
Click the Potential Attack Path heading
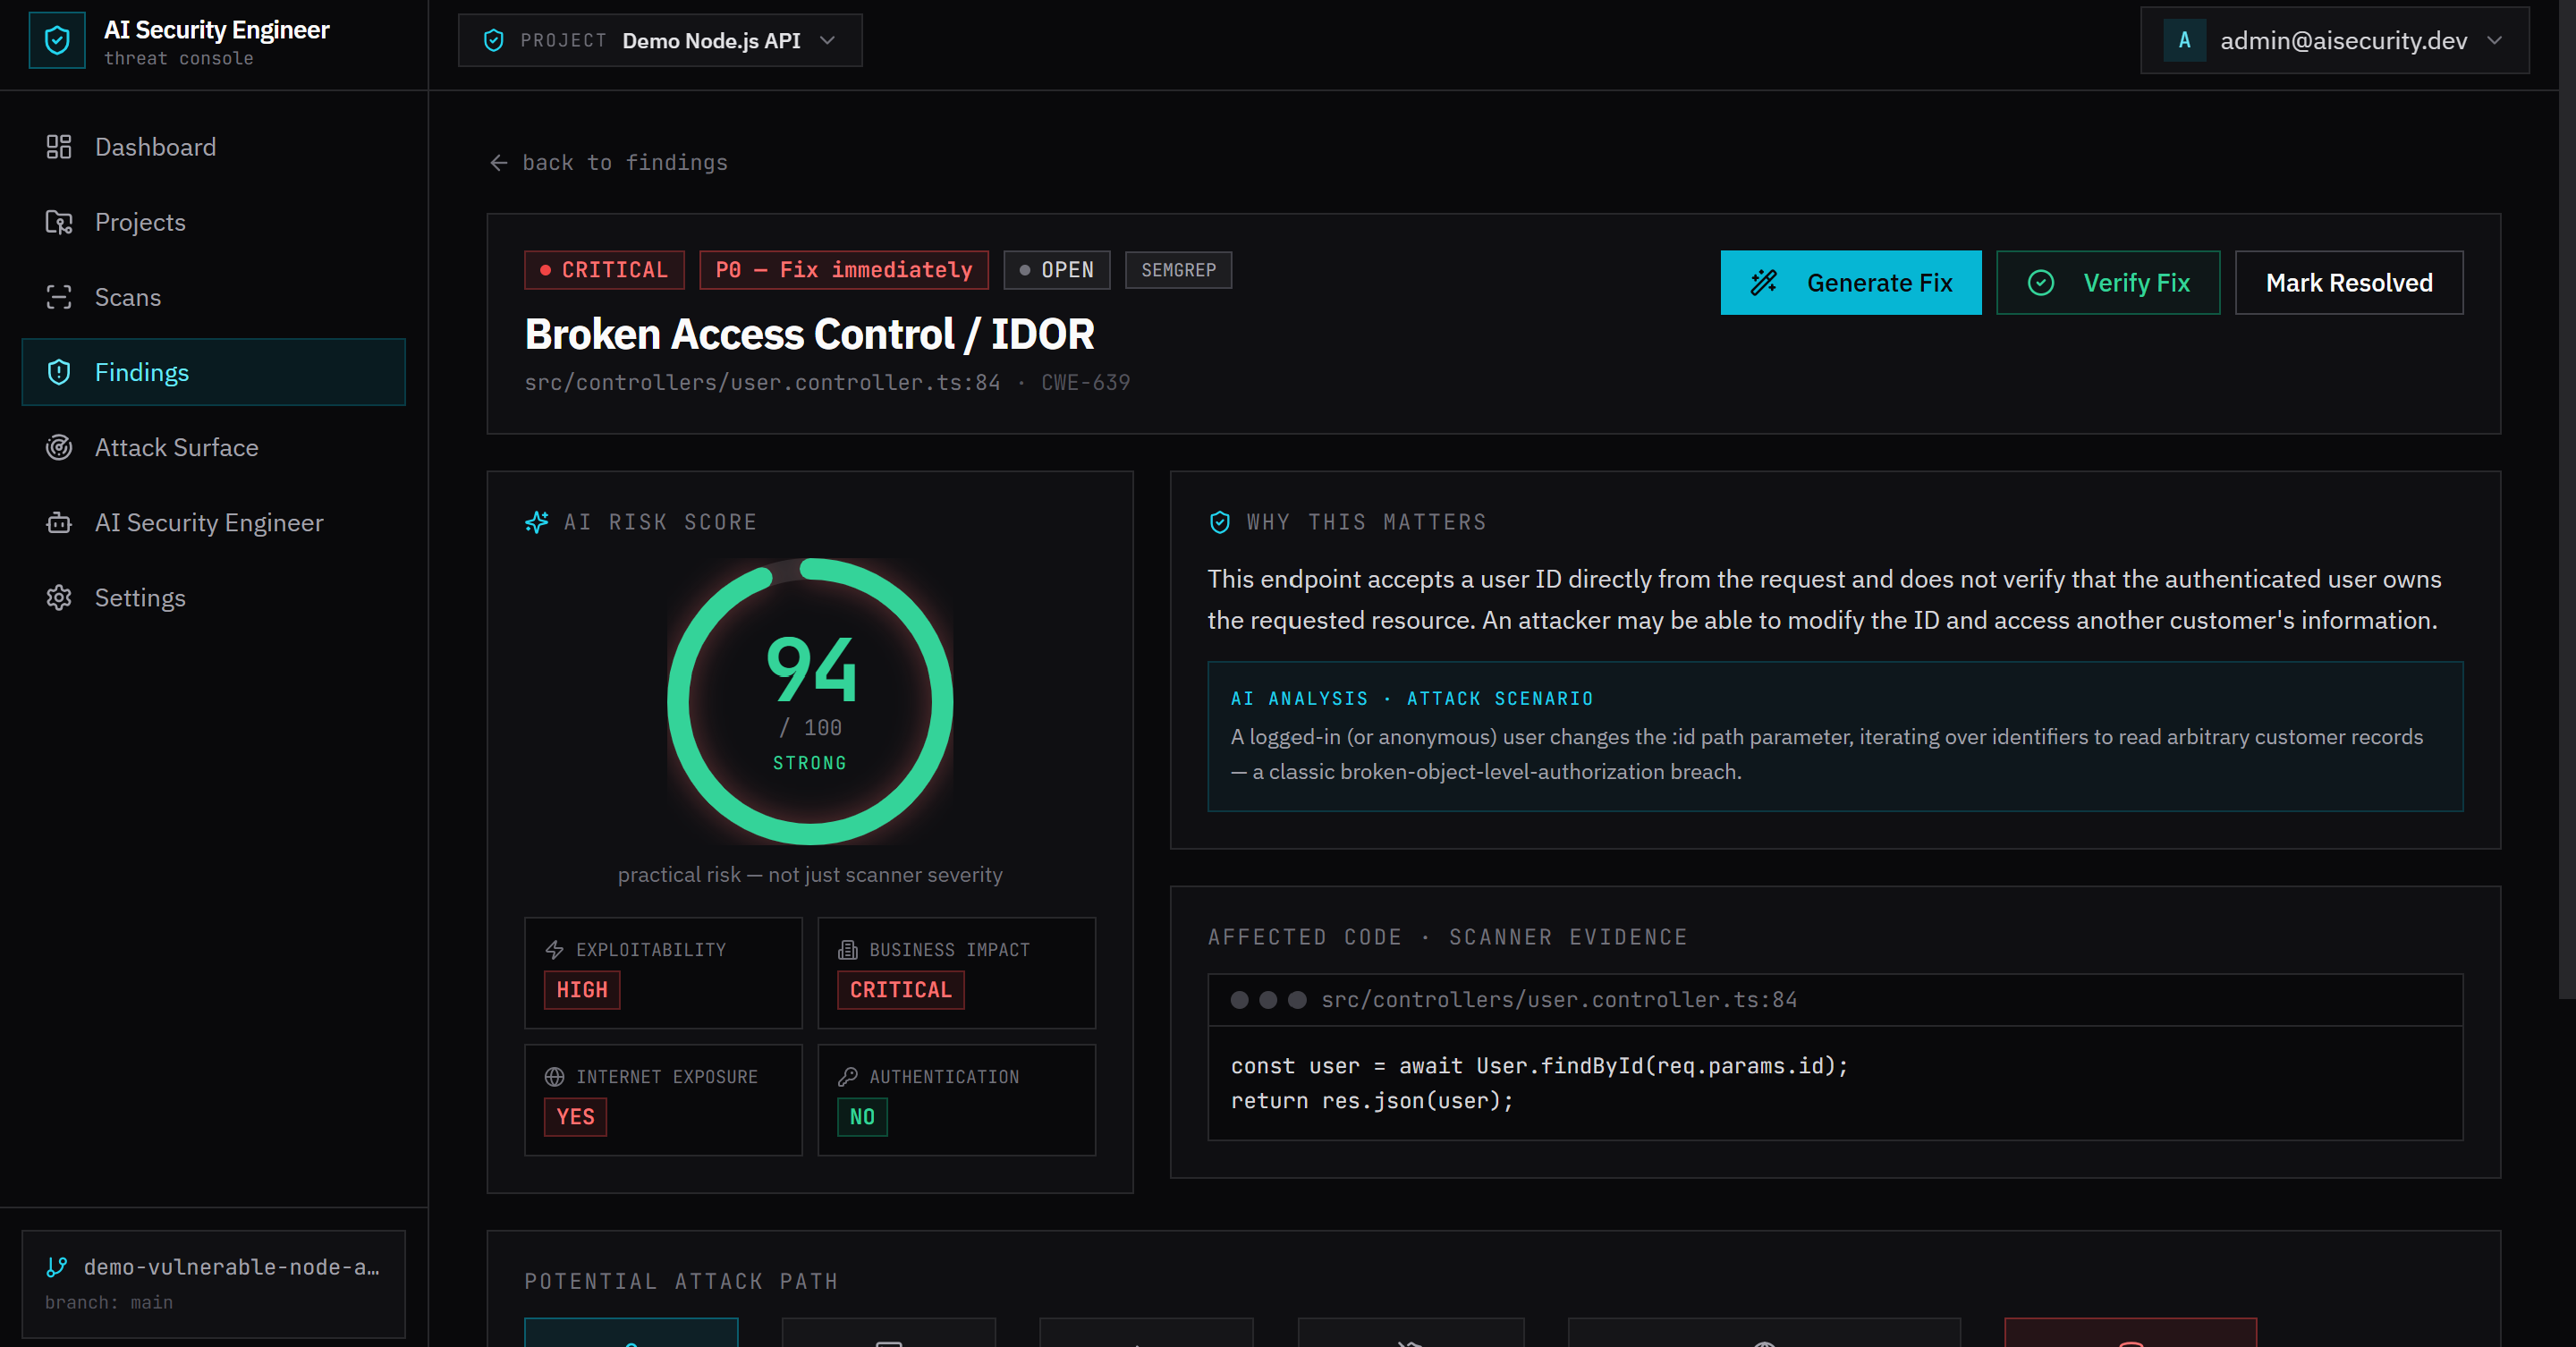coord(681,1281)
